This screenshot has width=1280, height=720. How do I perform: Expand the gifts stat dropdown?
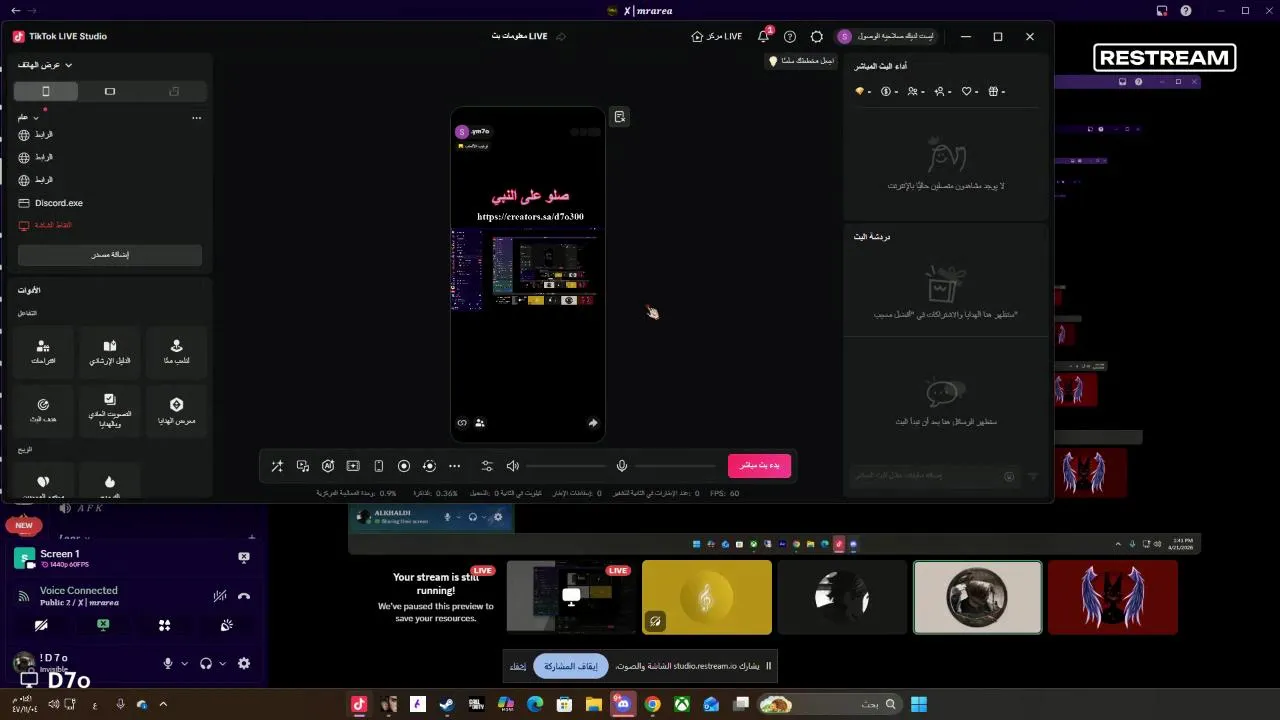pyautogui.click(x=997, y=92)
